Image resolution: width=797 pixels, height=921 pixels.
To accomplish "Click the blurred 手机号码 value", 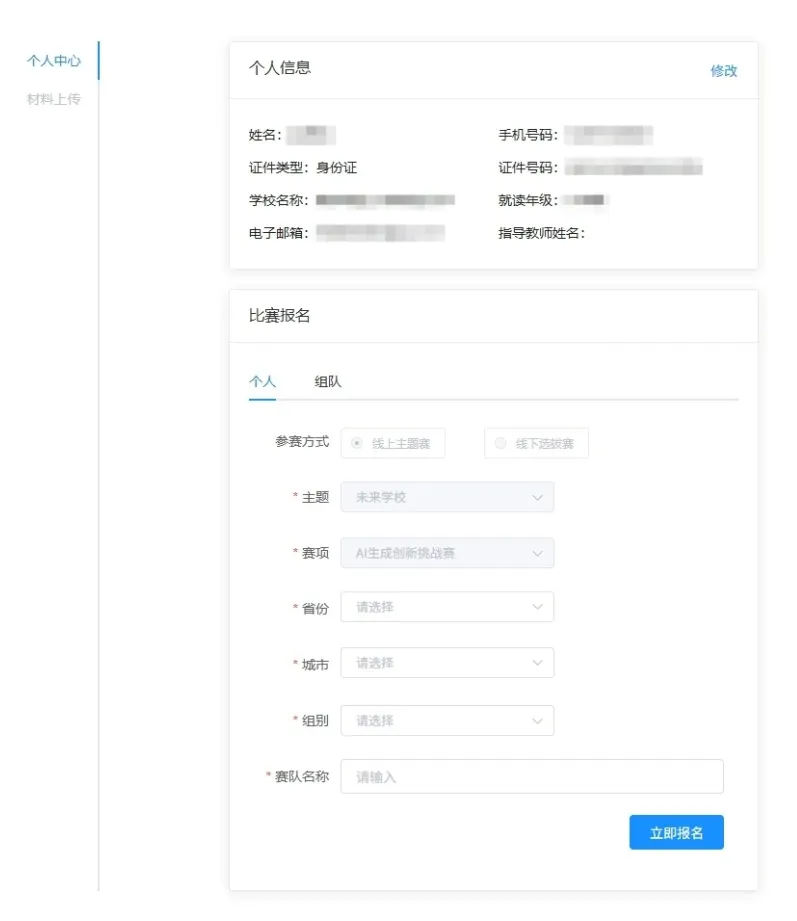I will [608, 135].
